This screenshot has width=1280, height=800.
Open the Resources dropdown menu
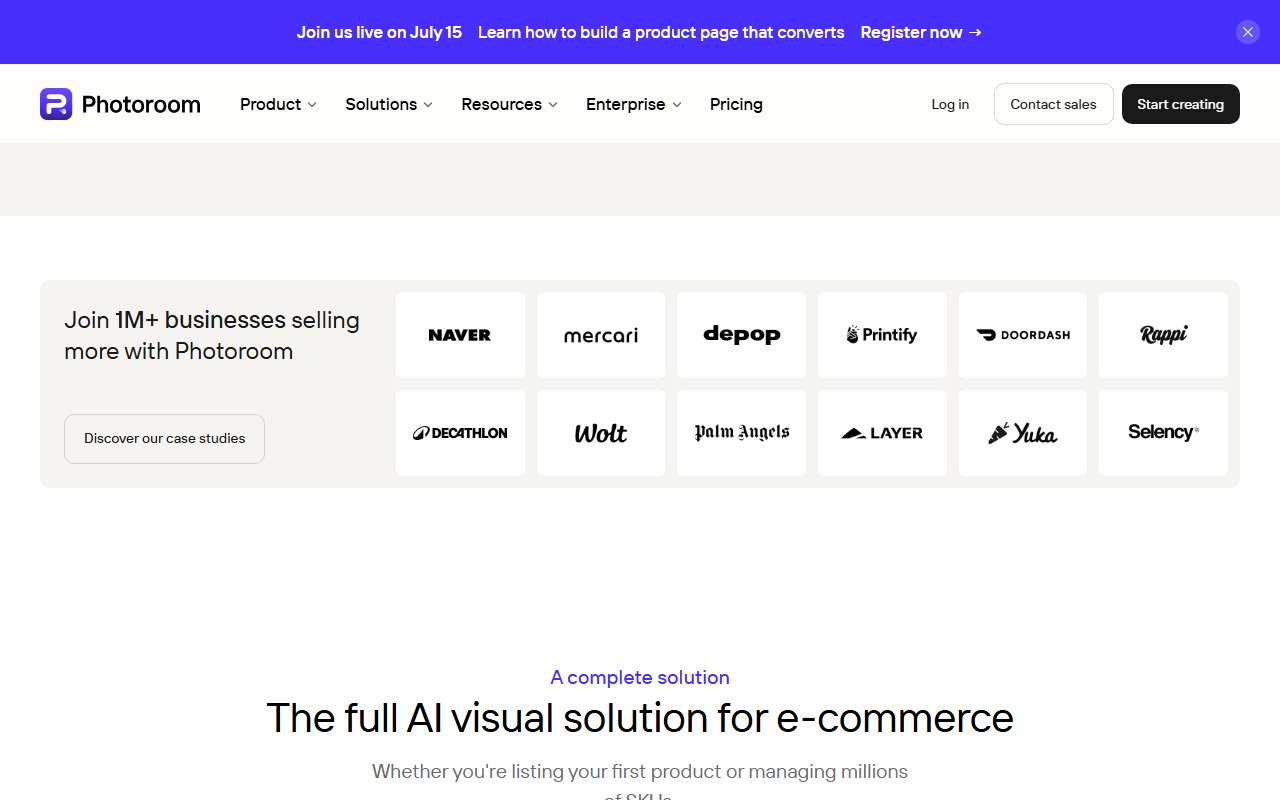(x=509, y=104)
